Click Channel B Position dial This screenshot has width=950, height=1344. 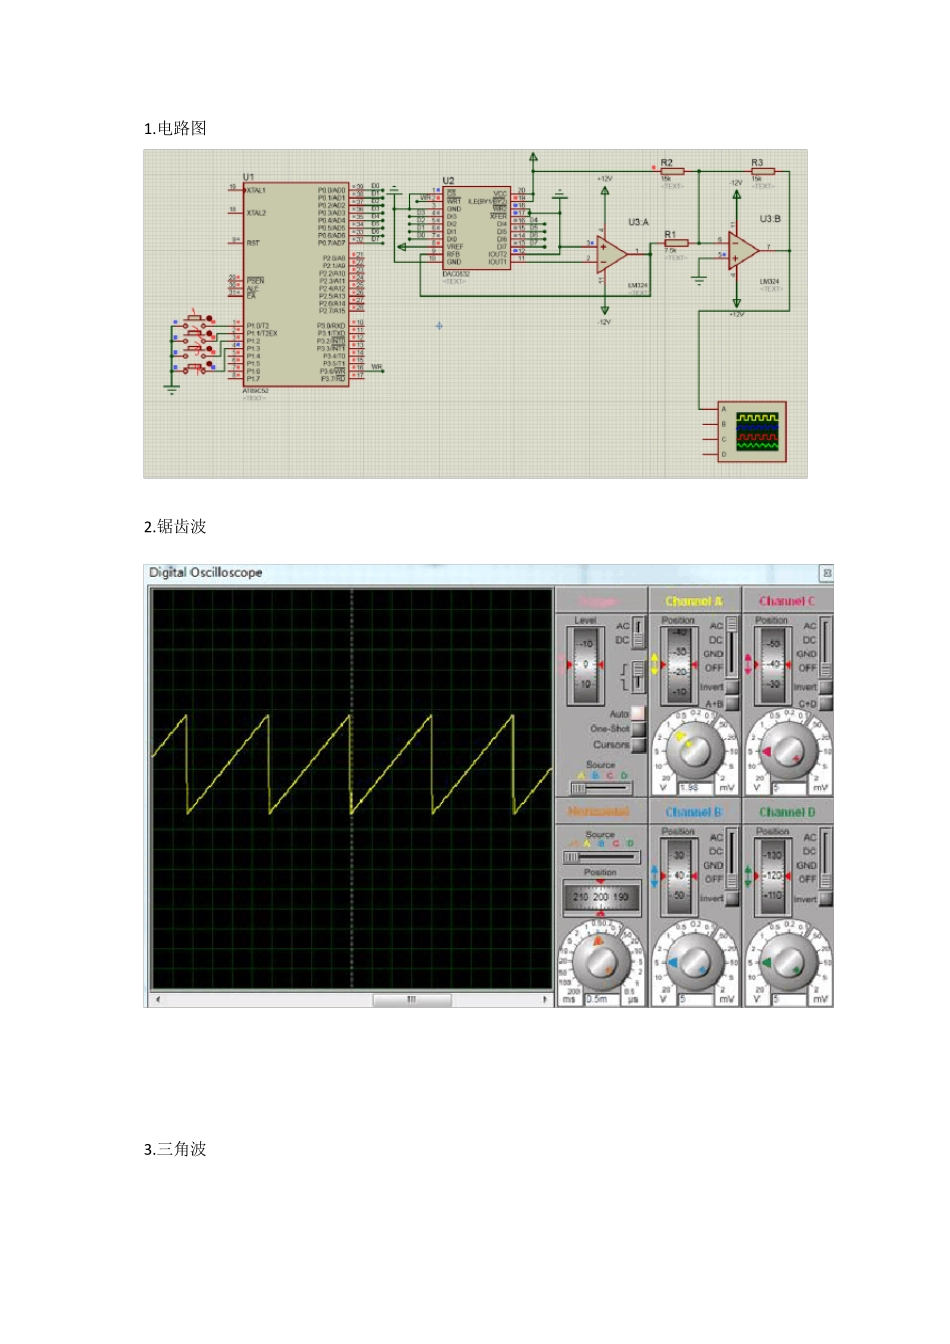(679, 875)
